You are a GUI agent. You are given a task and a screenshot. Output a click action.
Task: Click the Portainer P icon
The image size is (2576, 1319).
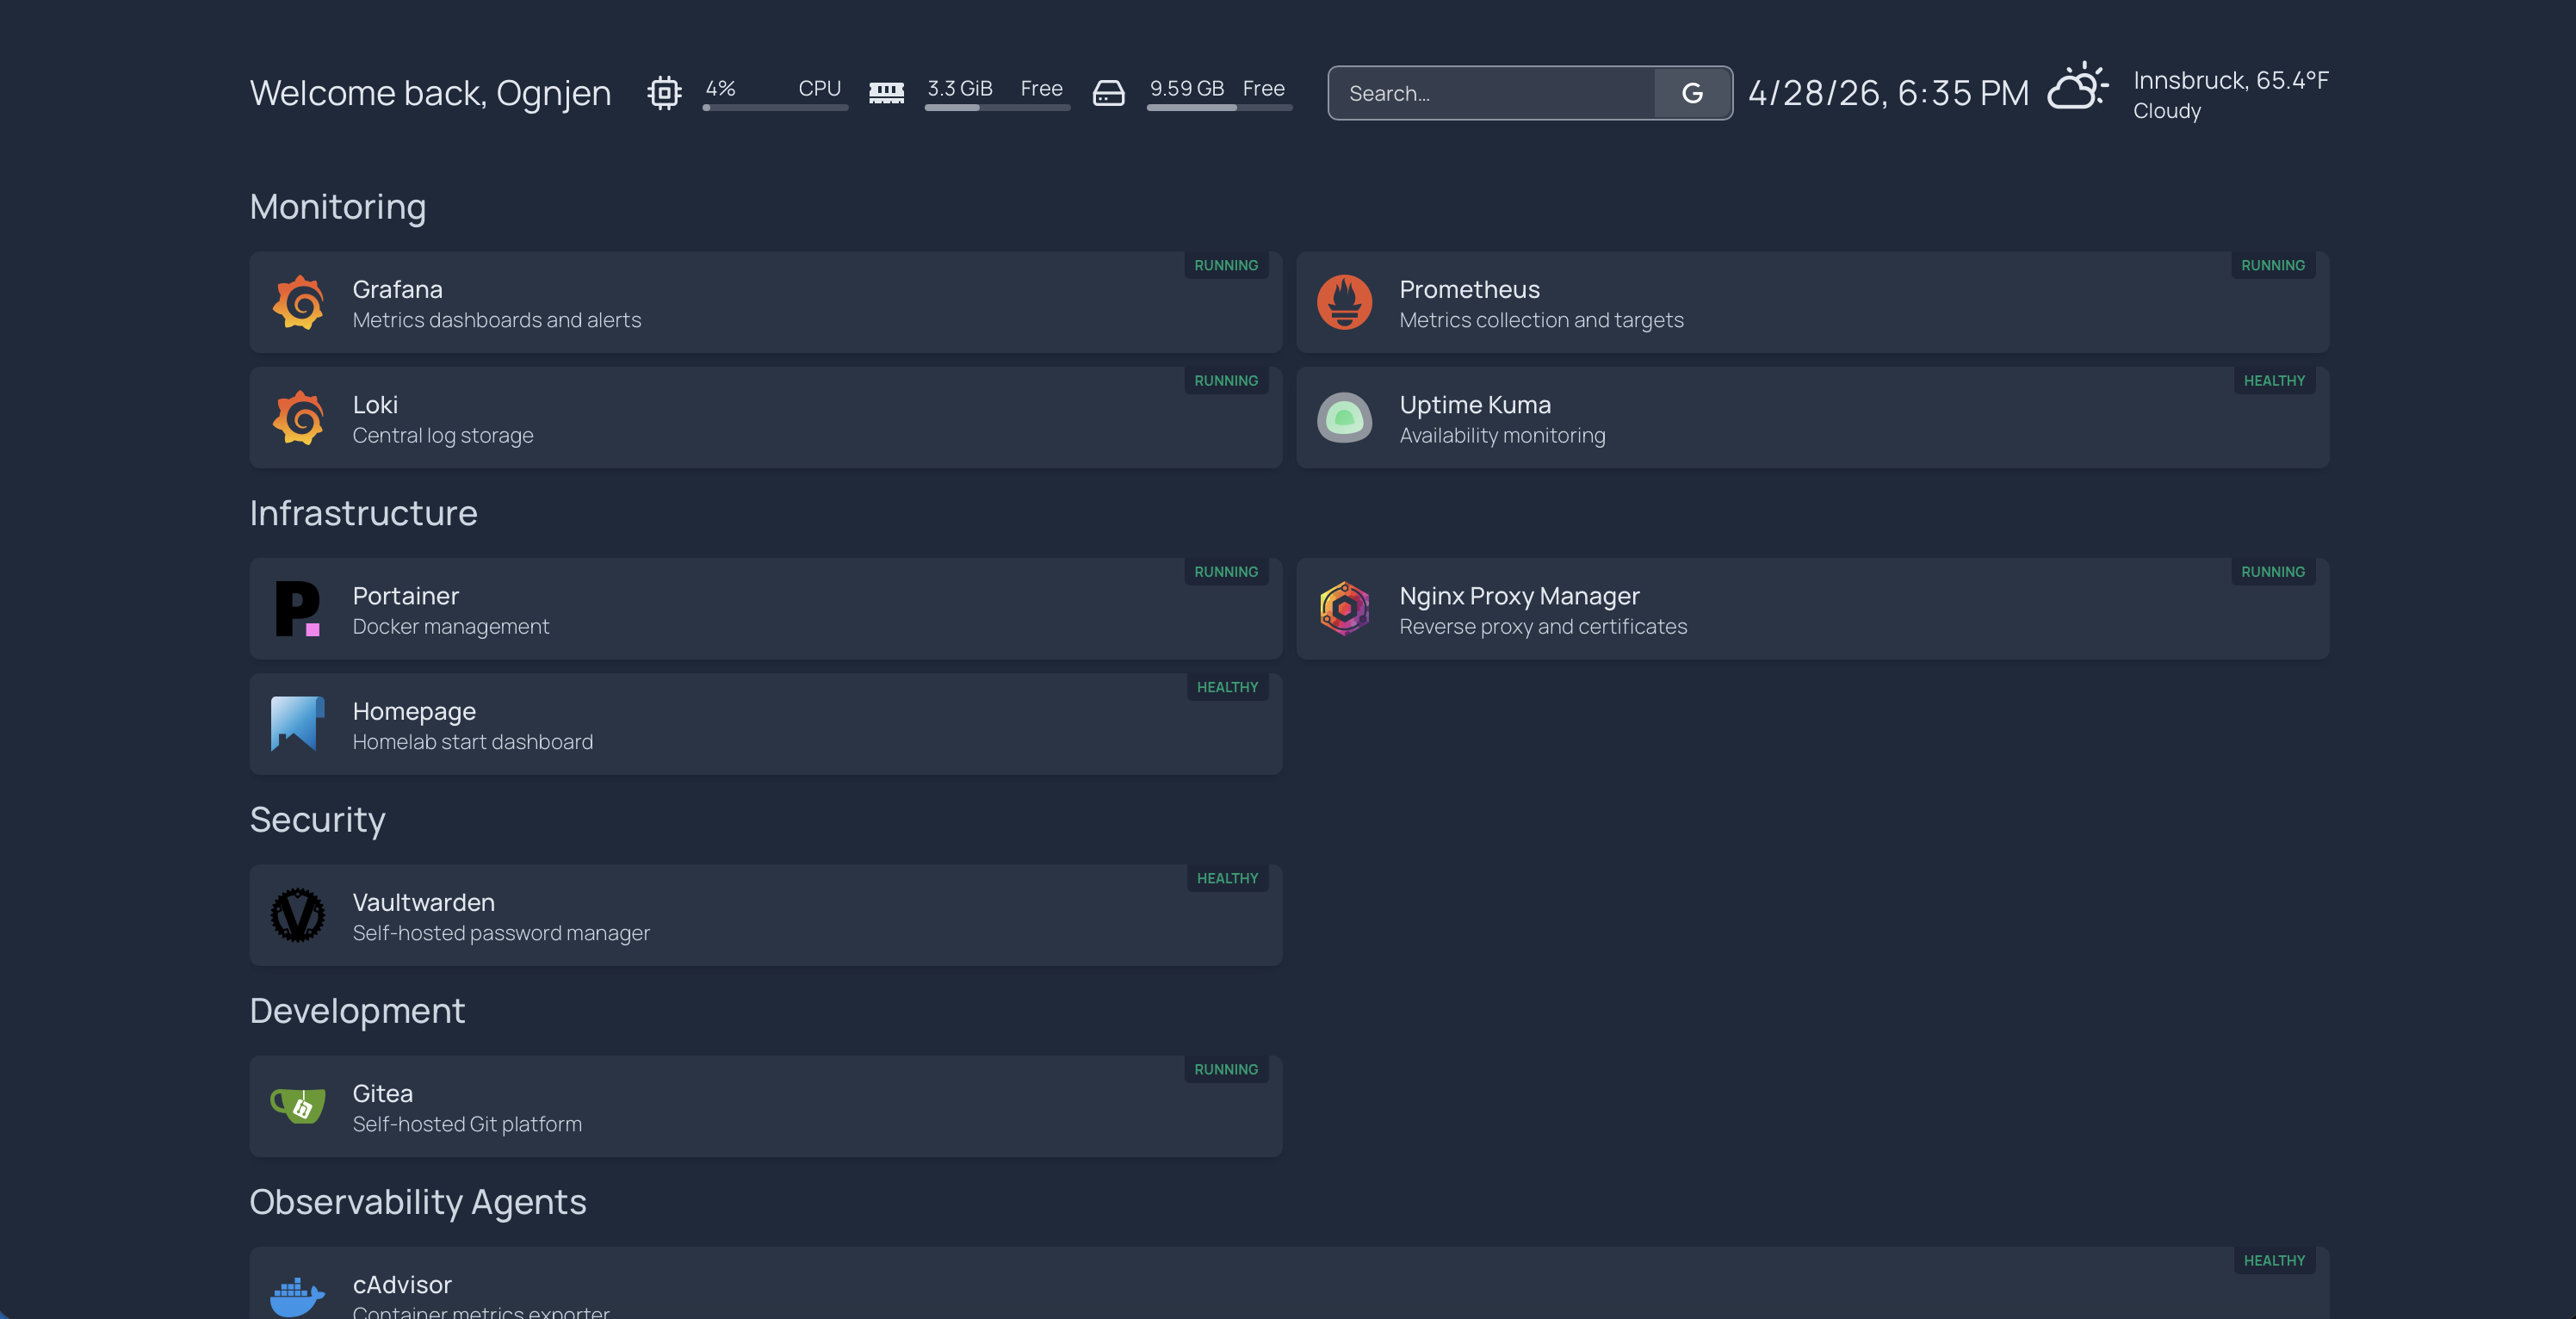(x=298, y=609)
